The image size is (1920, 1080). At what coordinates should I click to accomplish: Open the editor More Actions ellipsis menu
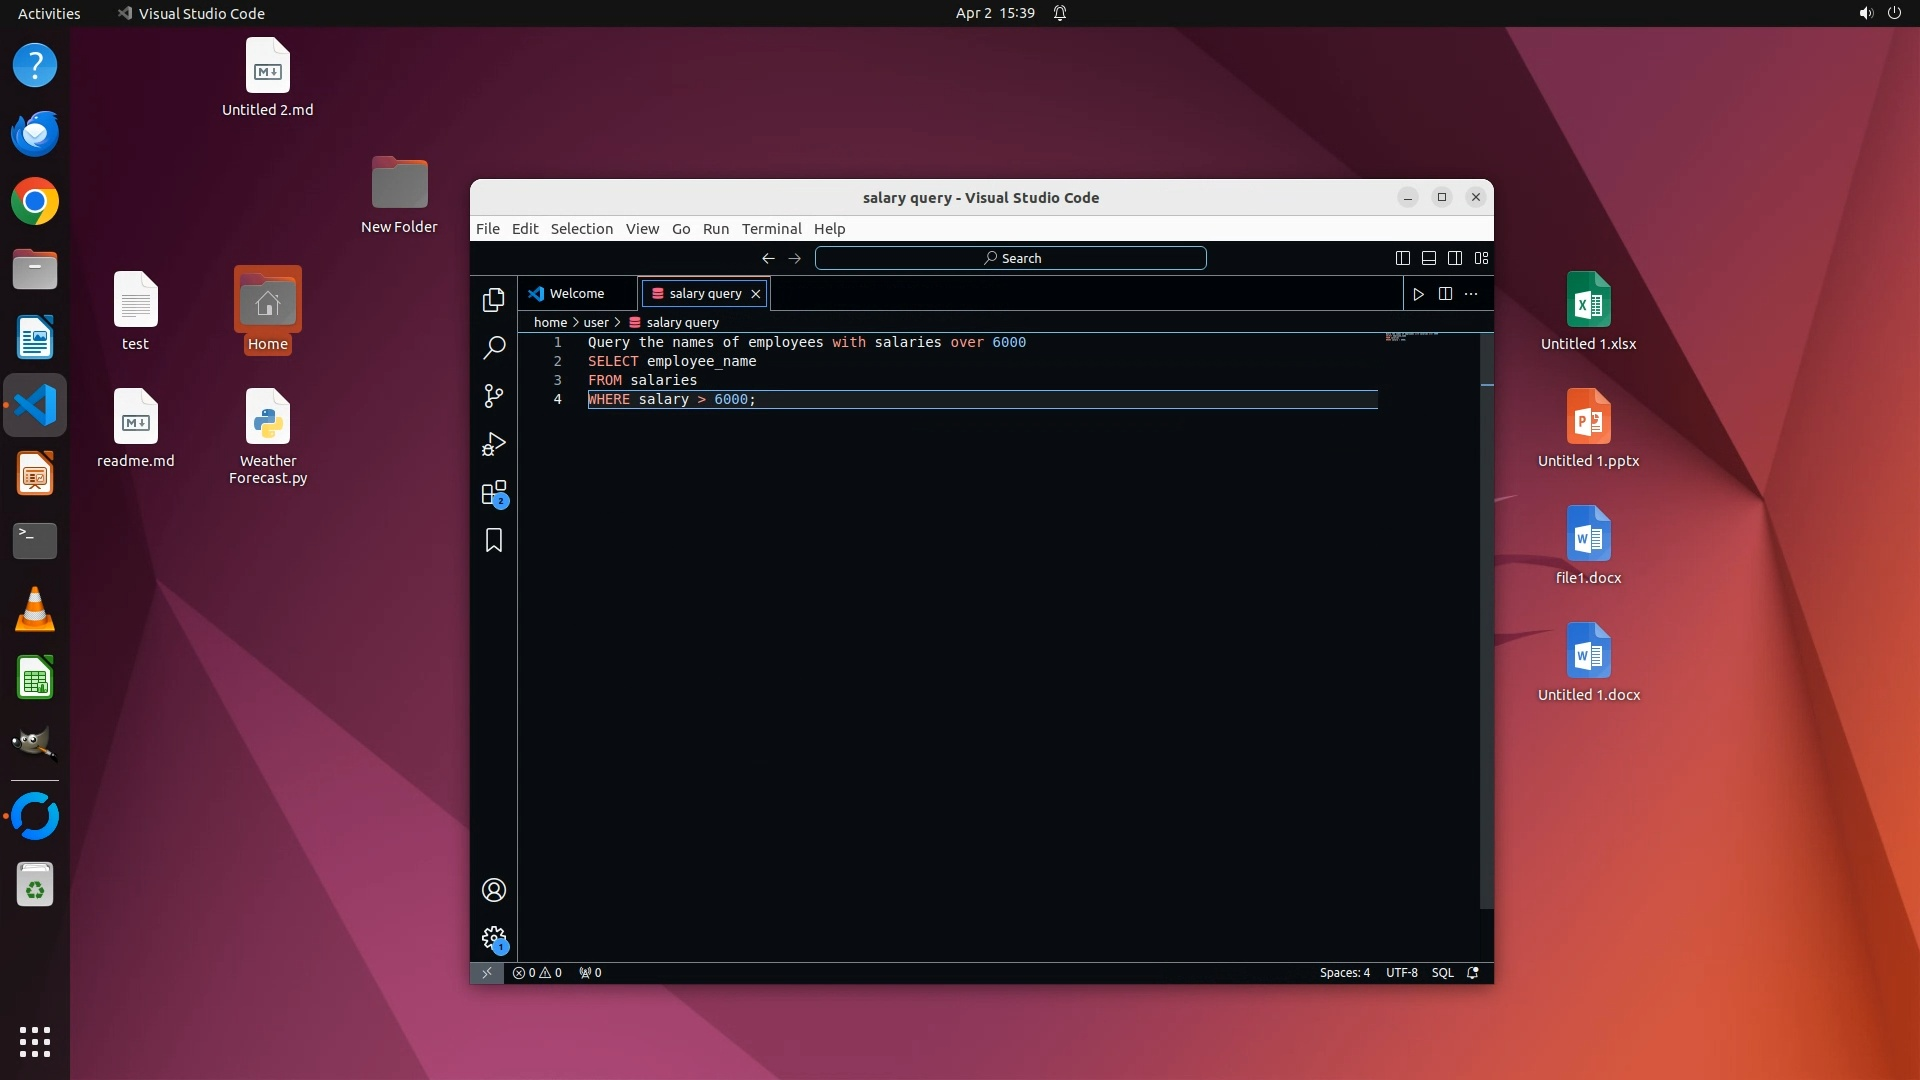(1471, 294)
